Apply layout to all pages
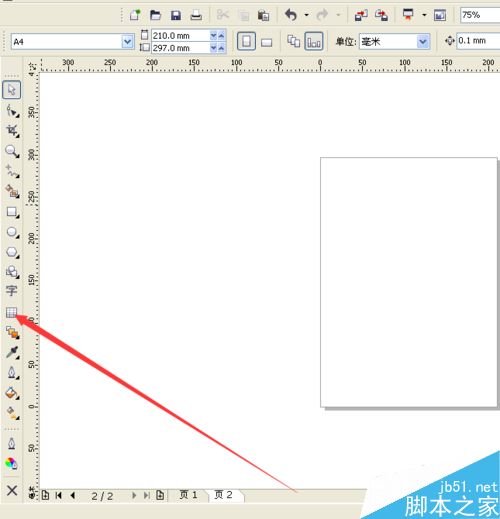The width and height of the screenshot is (500, 519). point(294,41)
